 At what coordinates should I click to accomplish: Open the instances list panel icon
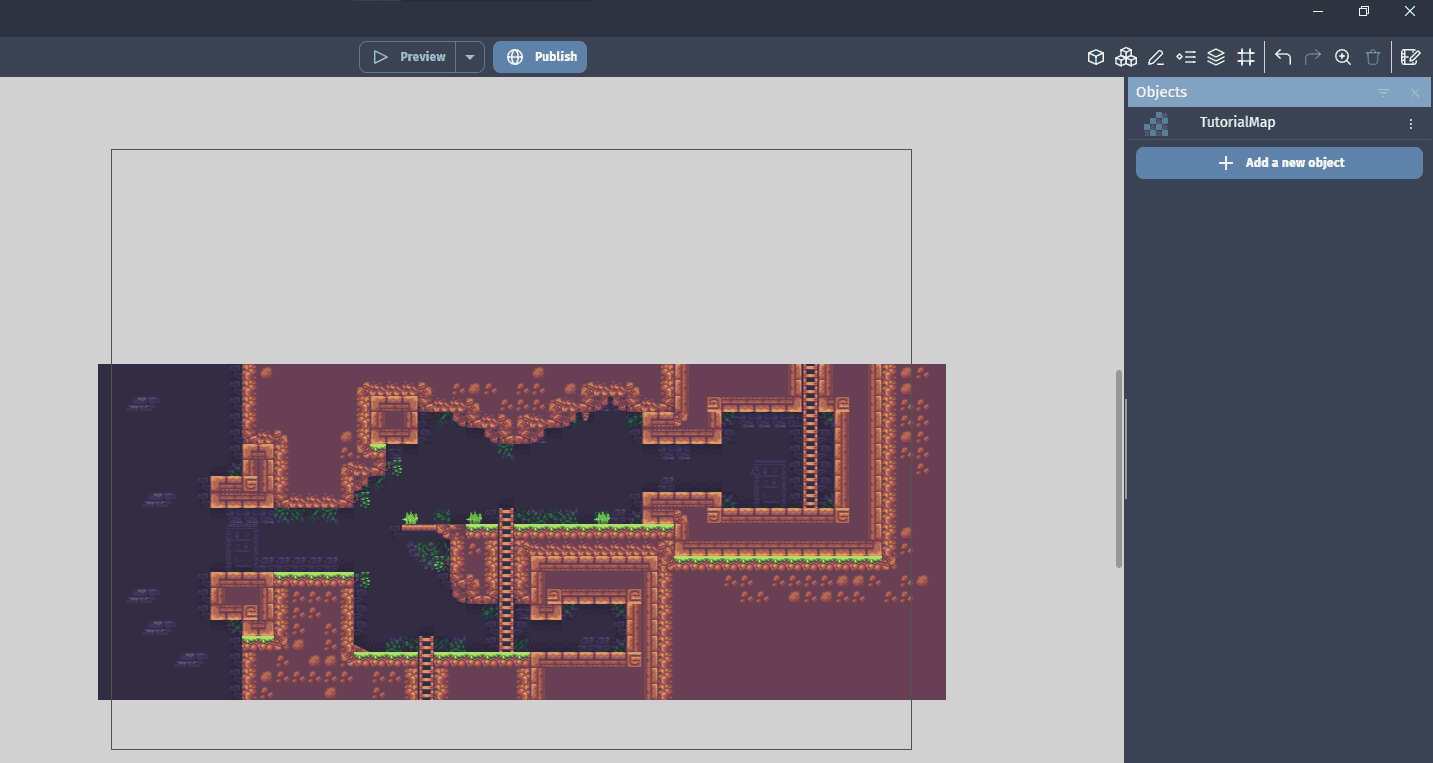(1186, 57)
